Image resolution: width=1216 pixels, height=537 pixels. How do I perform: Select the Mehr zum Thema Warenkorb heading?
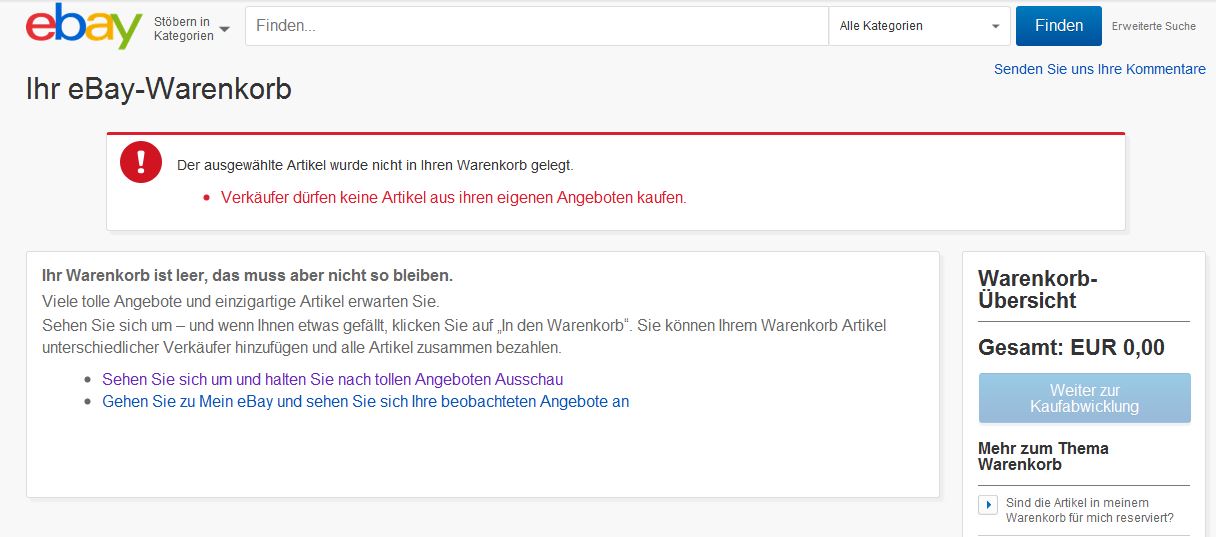coord(1043,456)
